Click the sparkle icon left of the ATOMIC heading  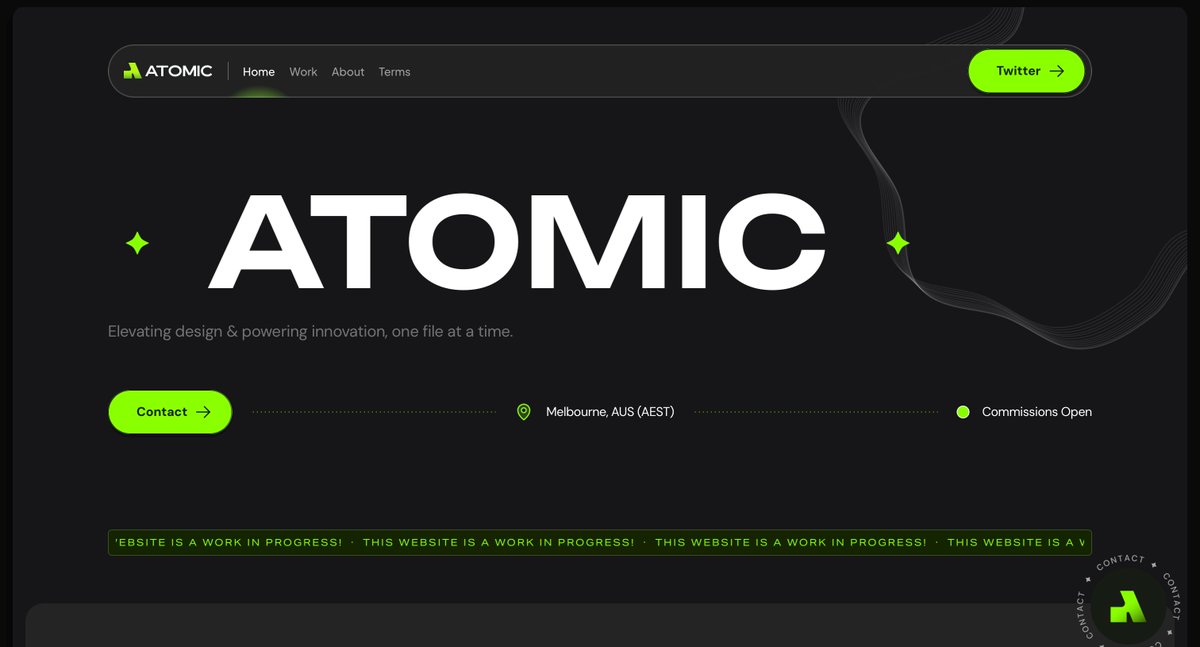(x=136, y=242)
